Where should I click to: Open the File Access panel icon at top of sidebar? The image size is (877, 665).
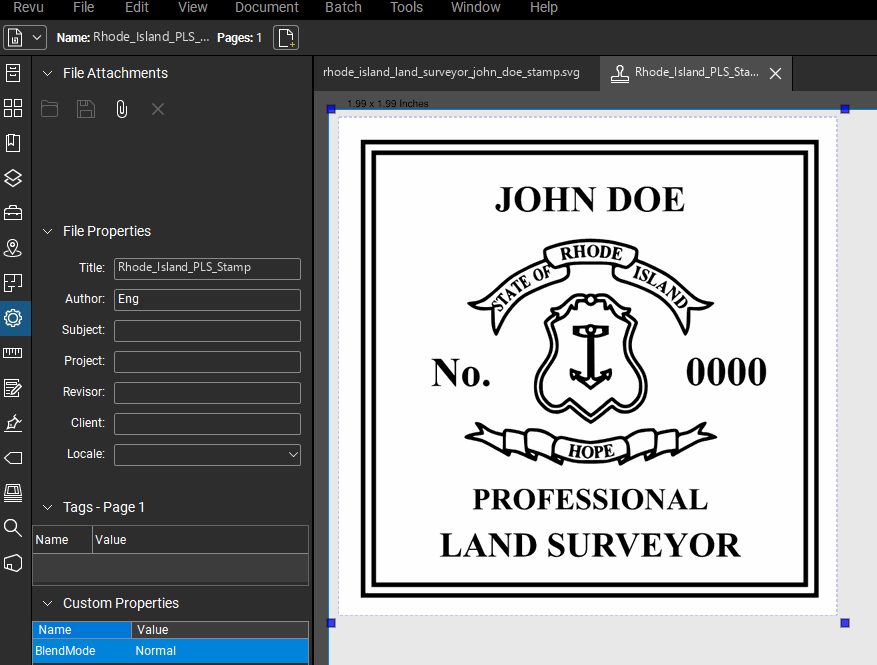(x=13, y=73)
